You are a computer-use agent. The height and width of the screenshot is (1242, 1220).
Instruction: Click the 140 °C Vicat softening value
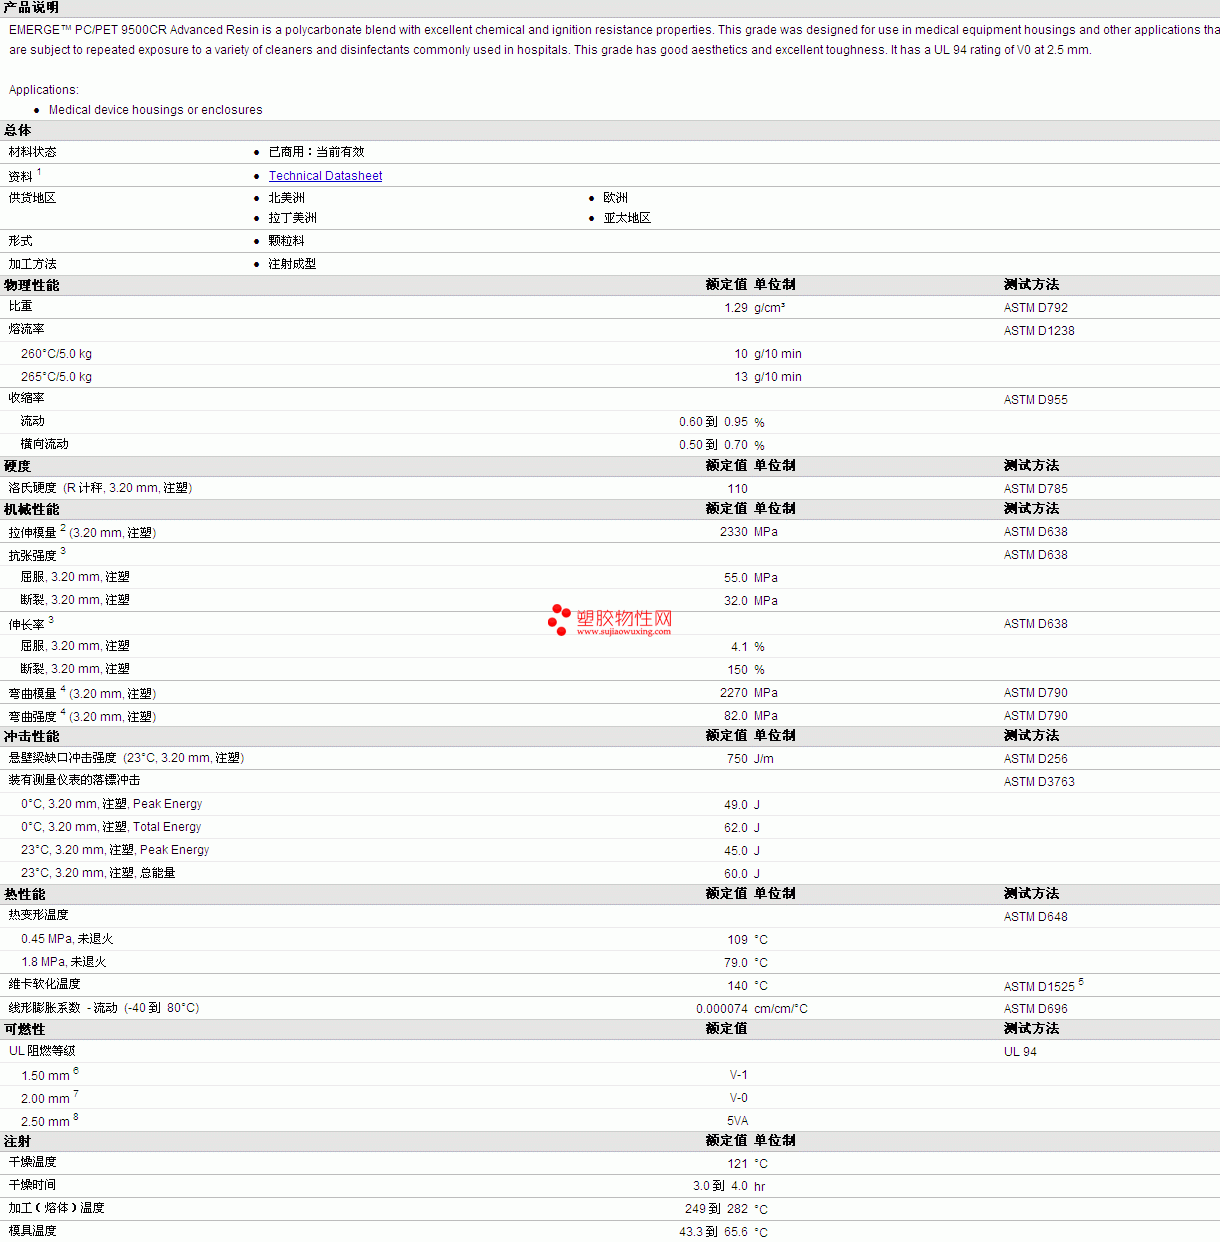pos(747,986)
